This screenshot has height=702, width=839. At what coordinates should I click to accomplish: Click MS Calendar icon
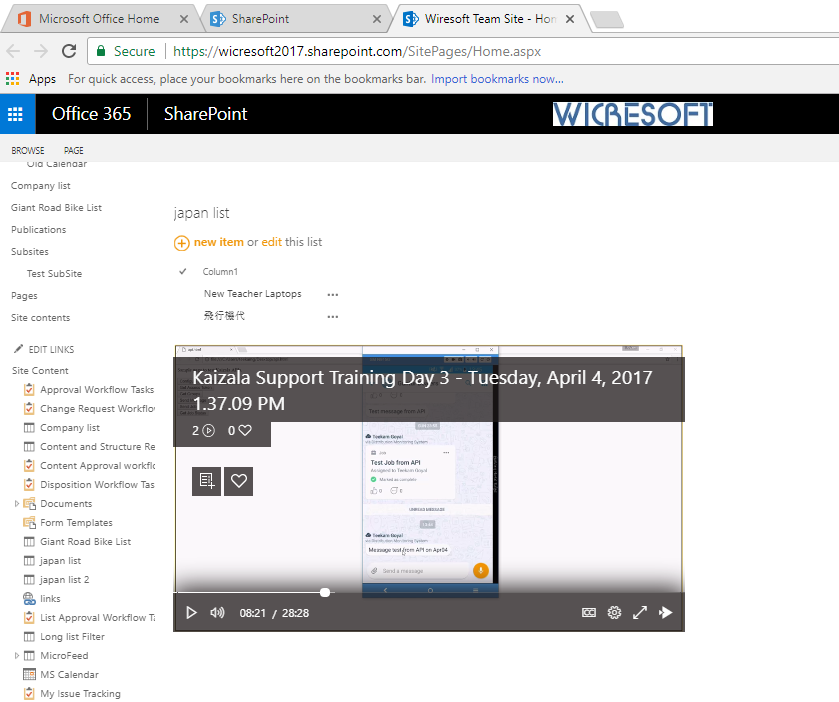click(x=29, y=675)
